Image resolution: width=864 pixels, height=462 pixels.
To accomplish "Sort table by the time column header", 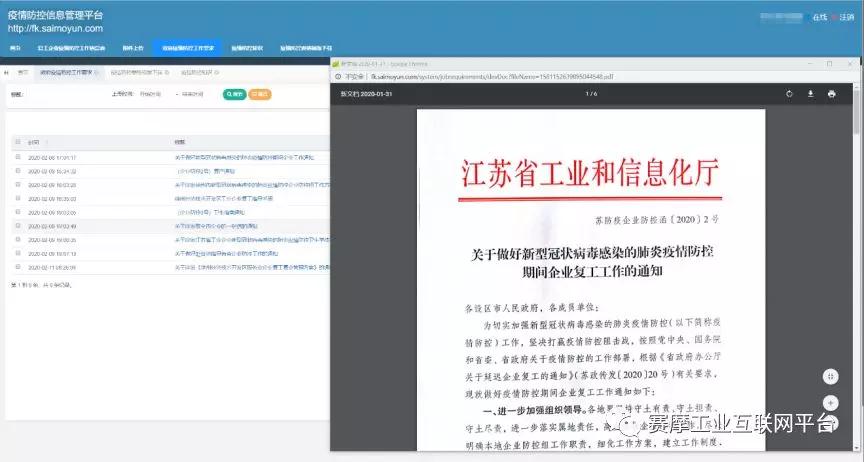I will [35, 142].
